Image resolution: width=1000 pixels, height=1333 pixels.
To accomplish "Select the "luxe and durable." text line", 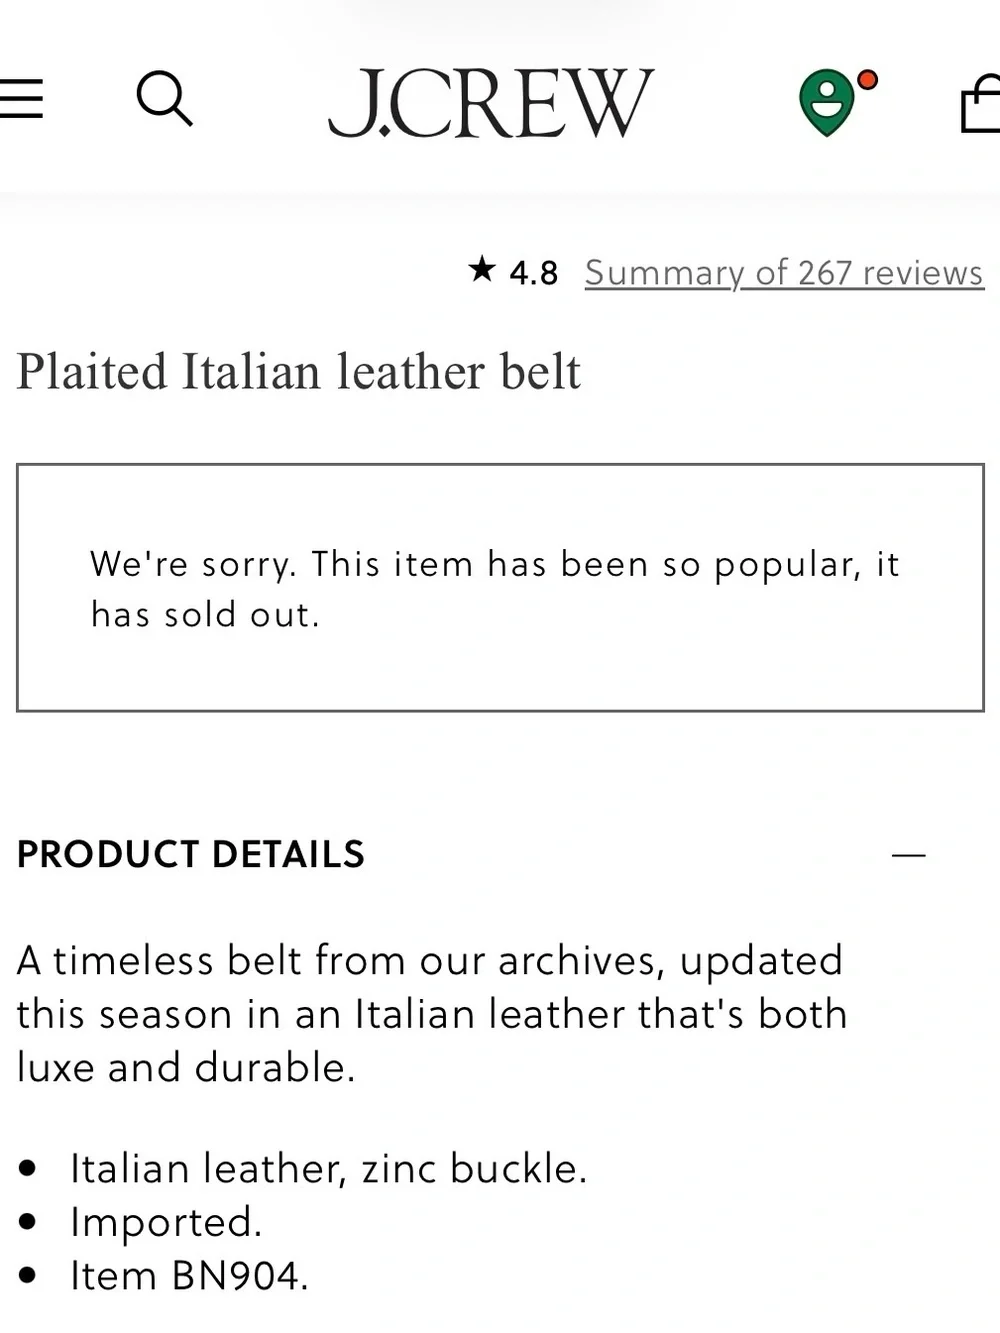I will click(x=186, y=1067).
